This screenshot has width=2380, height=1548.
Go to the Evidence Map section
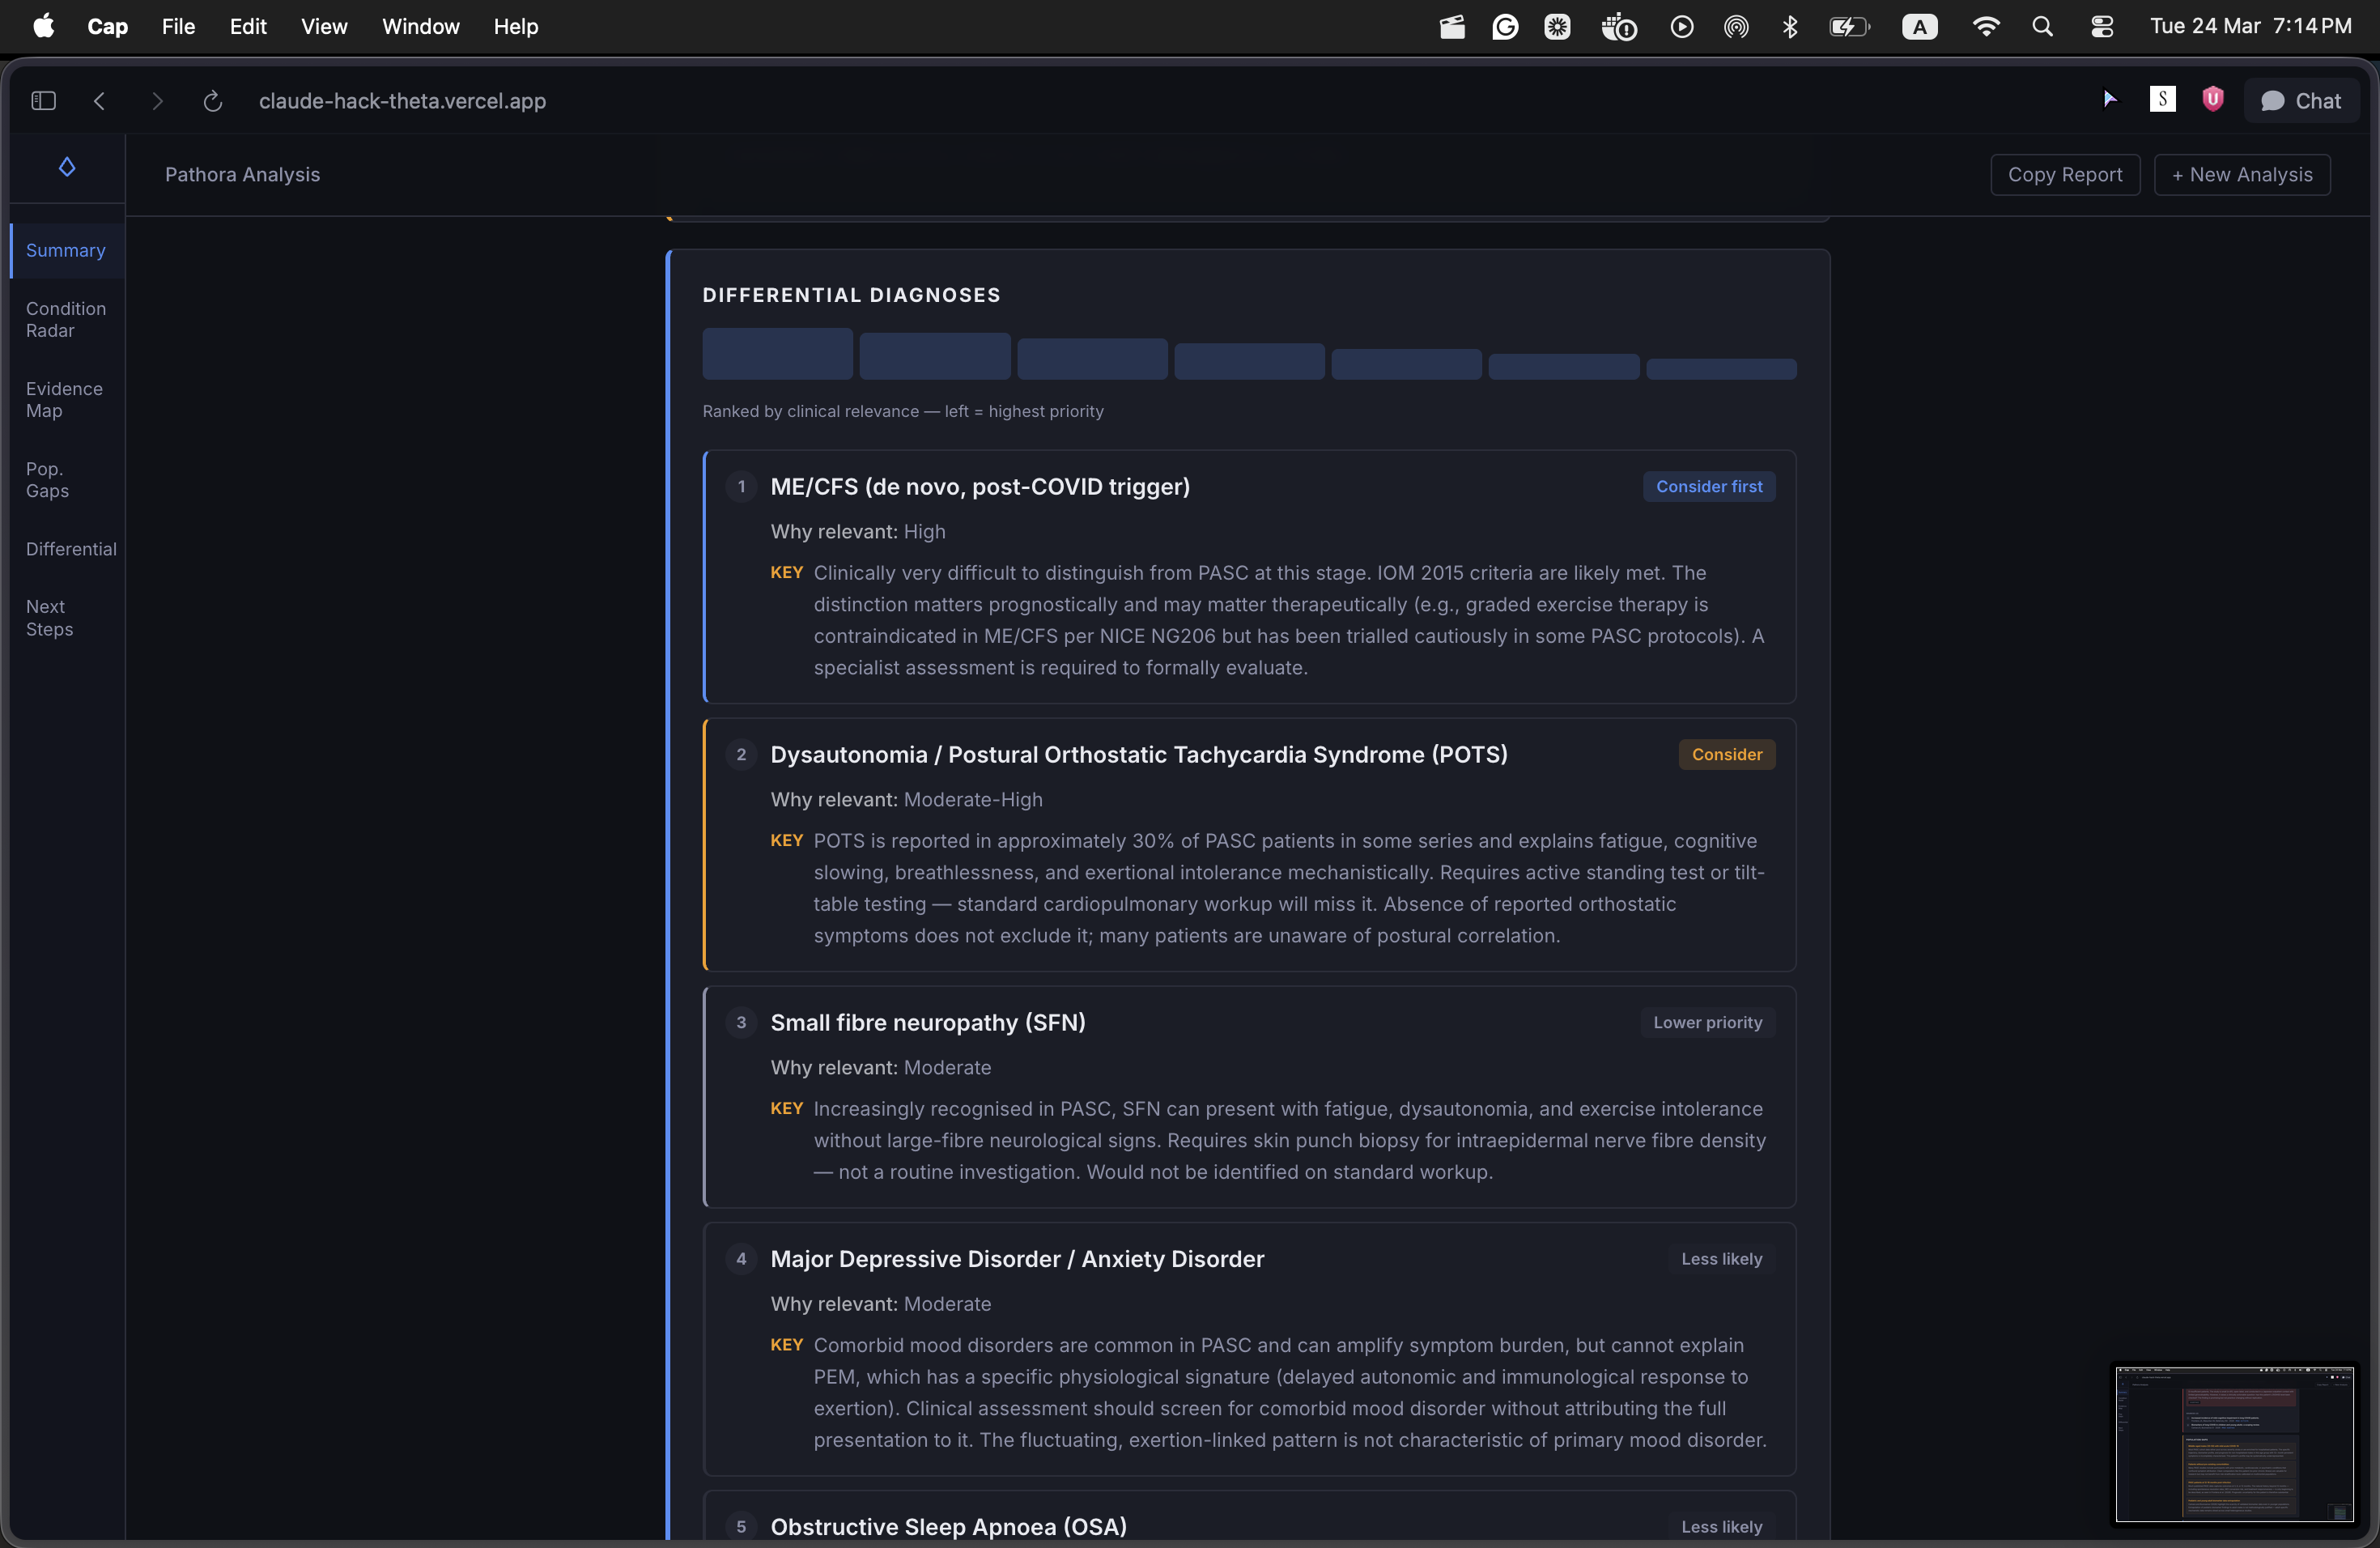[64, 400]
